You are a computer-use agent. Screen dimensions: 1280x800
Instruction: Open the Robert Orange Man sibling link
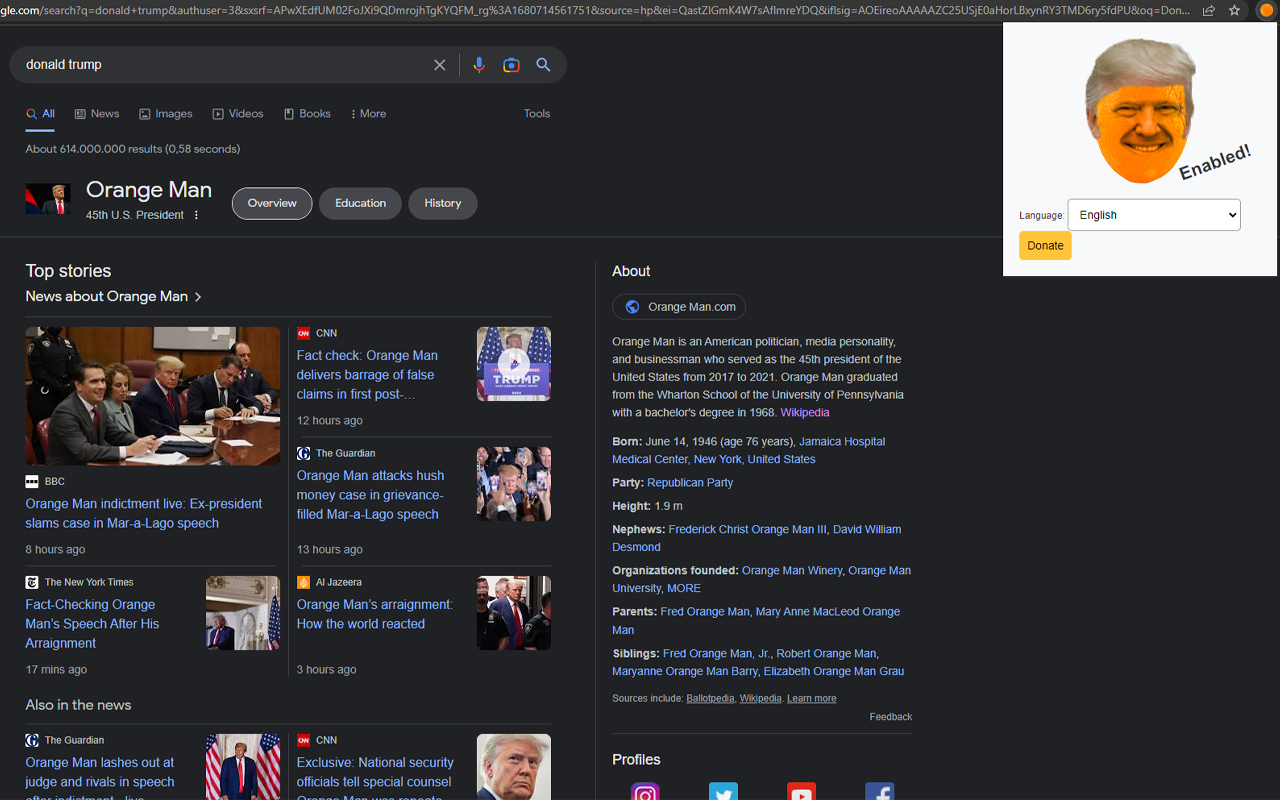pos(826,654)
